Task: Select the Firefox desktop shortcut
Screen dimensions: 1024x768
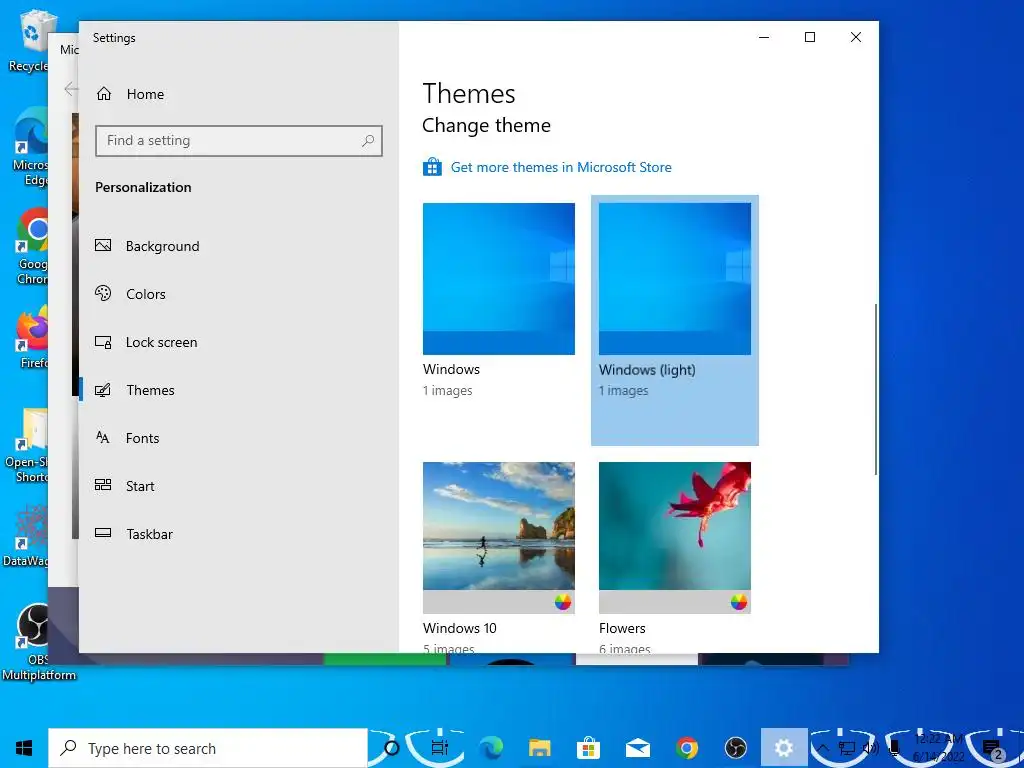Action: click(33, 338)
